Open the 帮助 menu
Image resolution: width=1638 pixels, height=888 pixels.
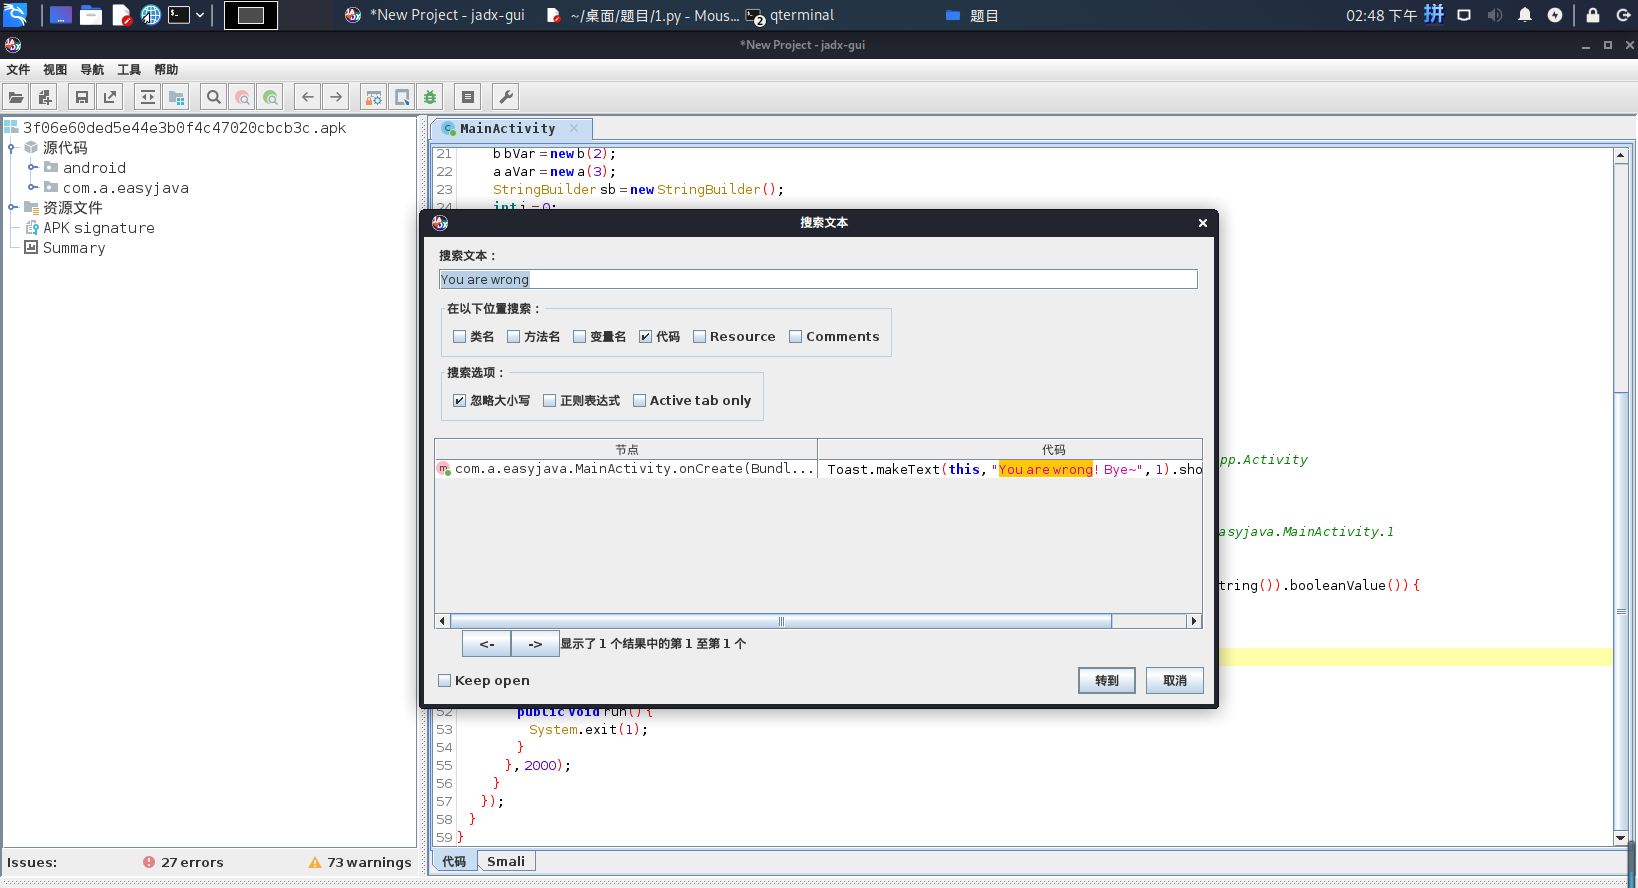(166, 70)
